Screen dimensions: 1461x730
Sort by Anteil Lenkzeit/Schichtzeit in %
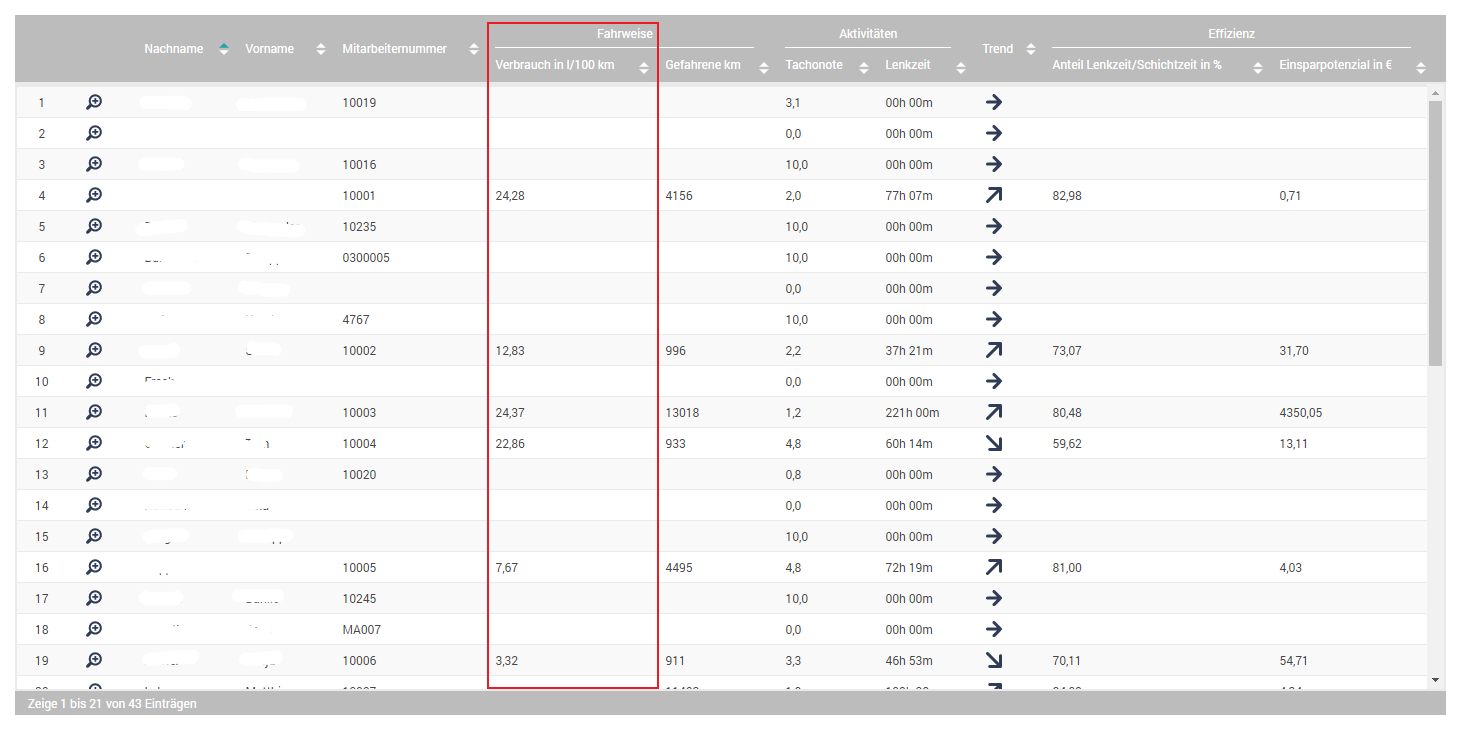[1137, 66]
